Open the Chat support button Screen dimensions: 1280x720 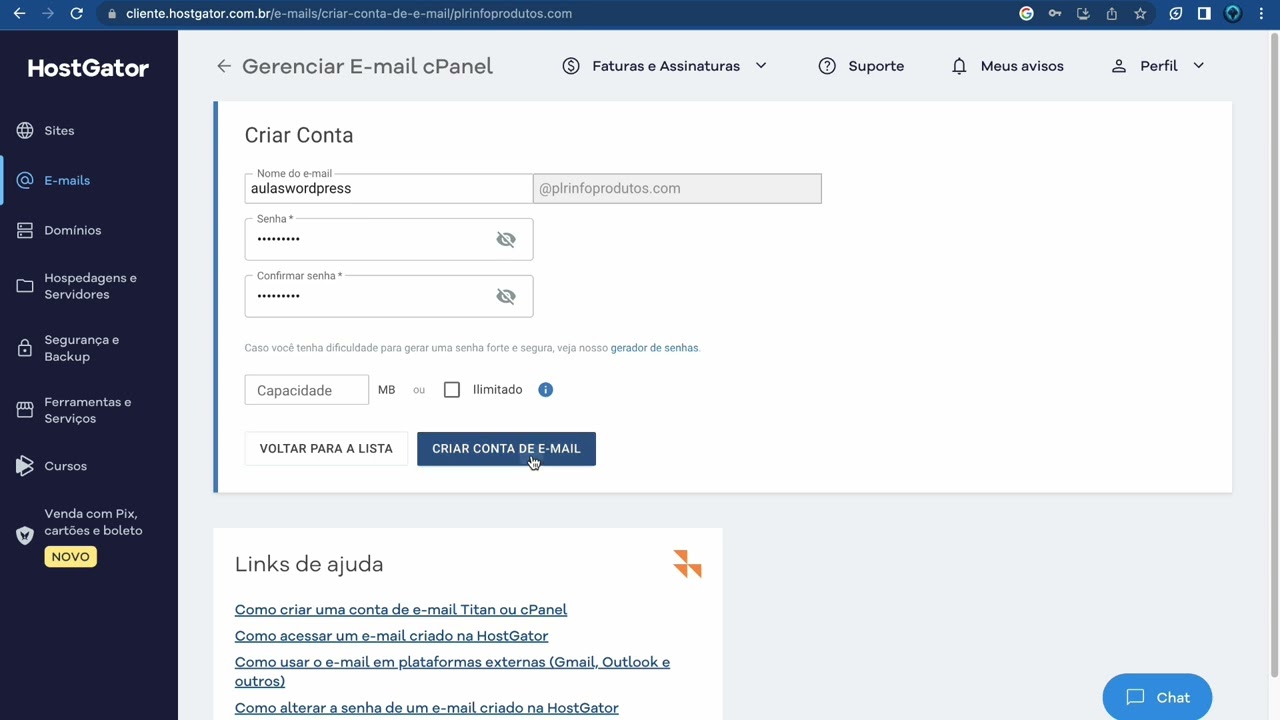point(1157,698)
